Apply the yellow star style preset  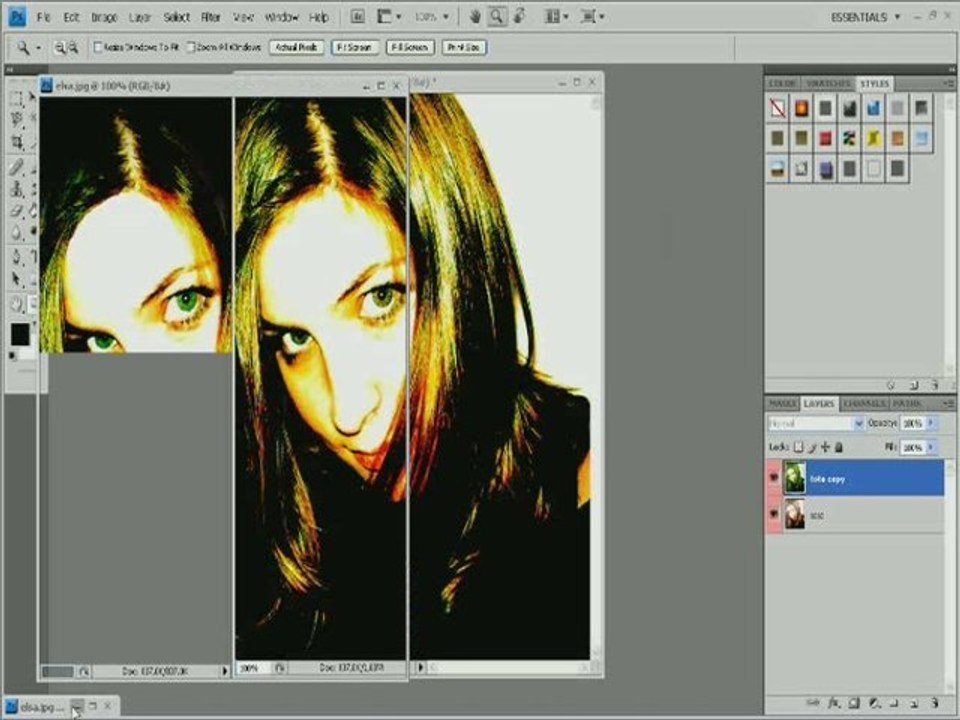874,138
